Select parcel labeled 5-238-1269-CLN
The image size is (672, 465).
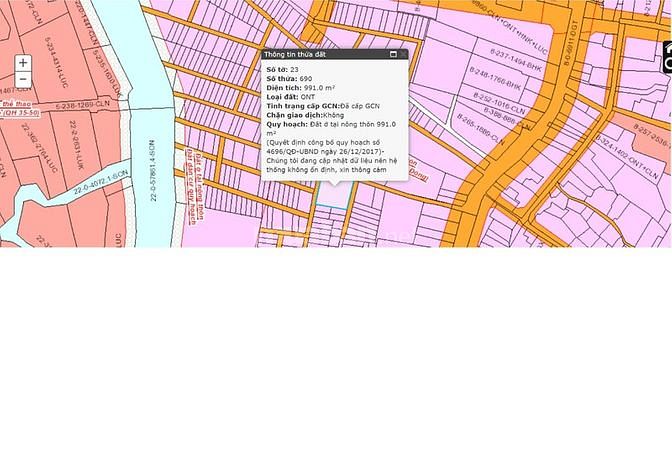(81, 104)
